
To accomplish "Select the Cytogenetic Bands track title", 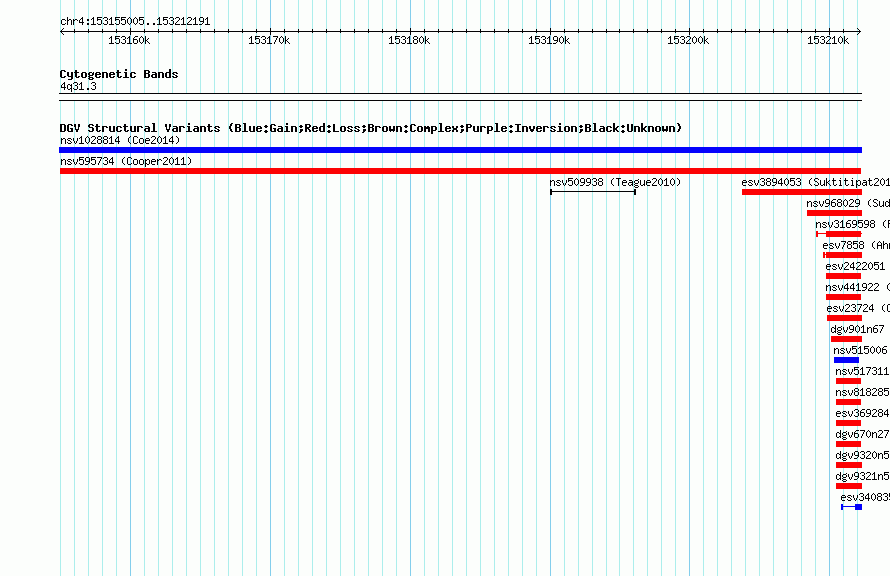I will pyautogui.click(x=119, y=74).
